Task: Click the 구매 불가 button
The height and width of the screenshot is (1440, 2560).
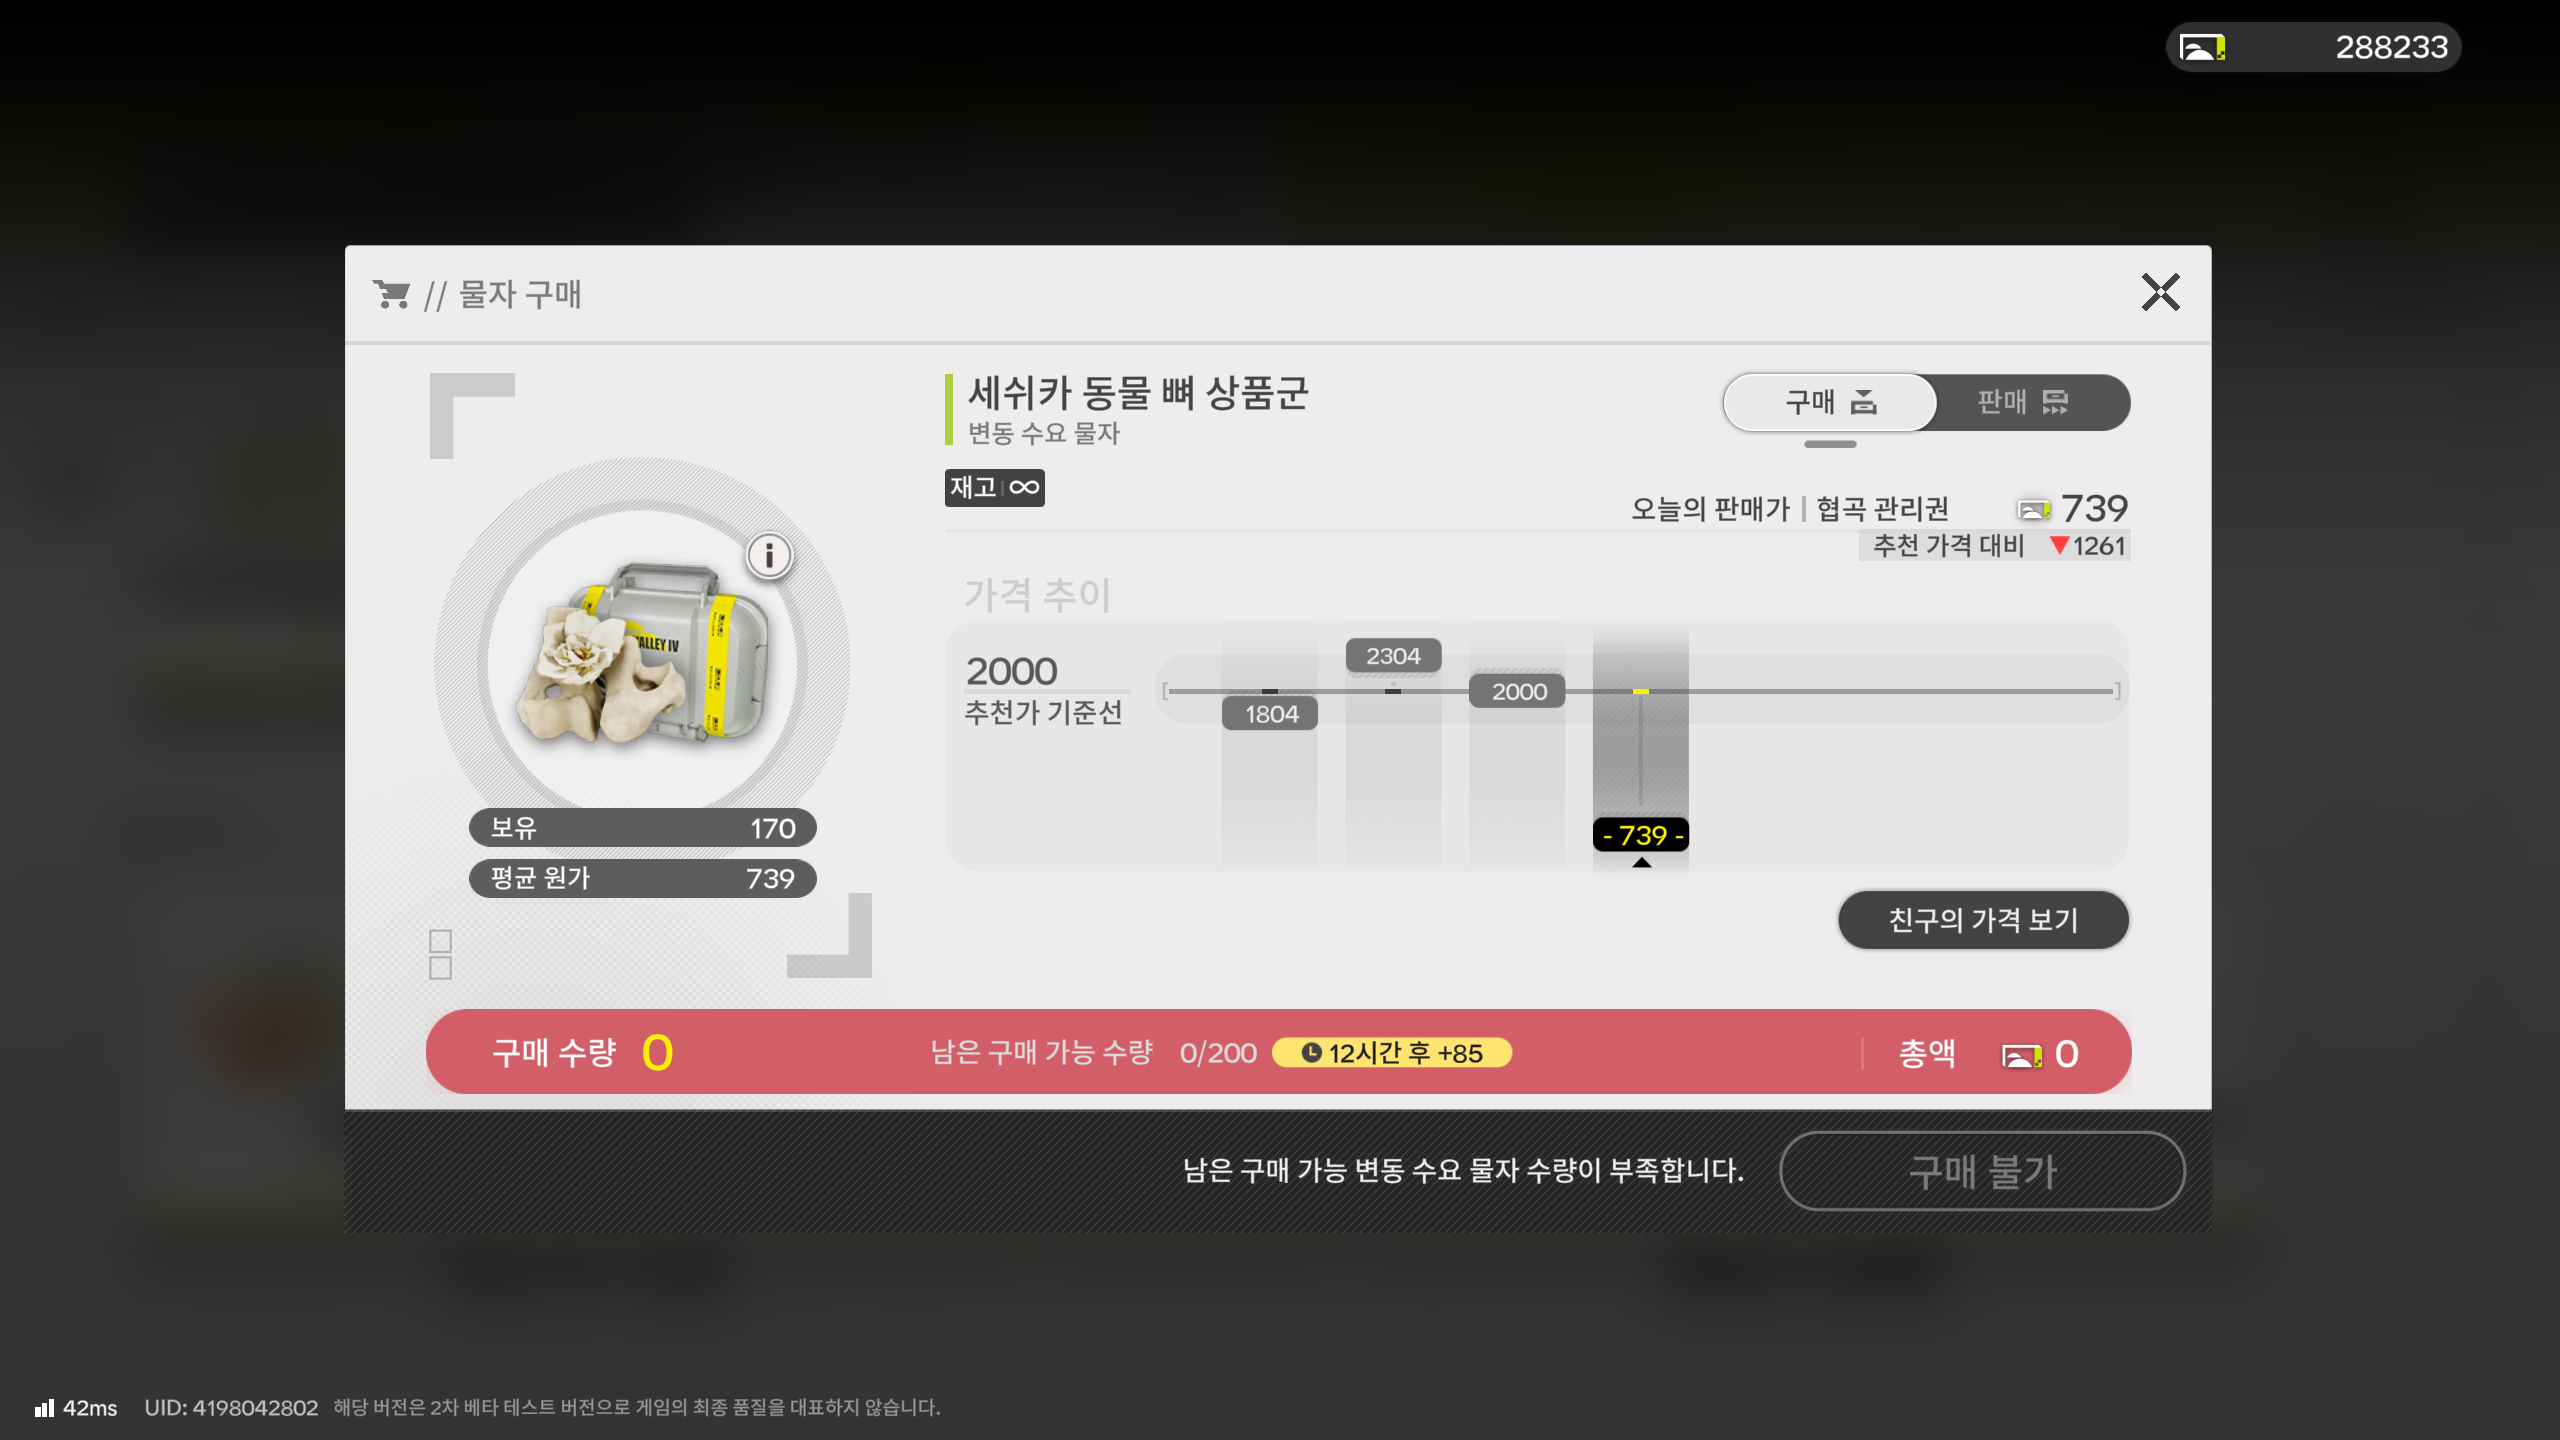Action: [x=1982, y=1171]
